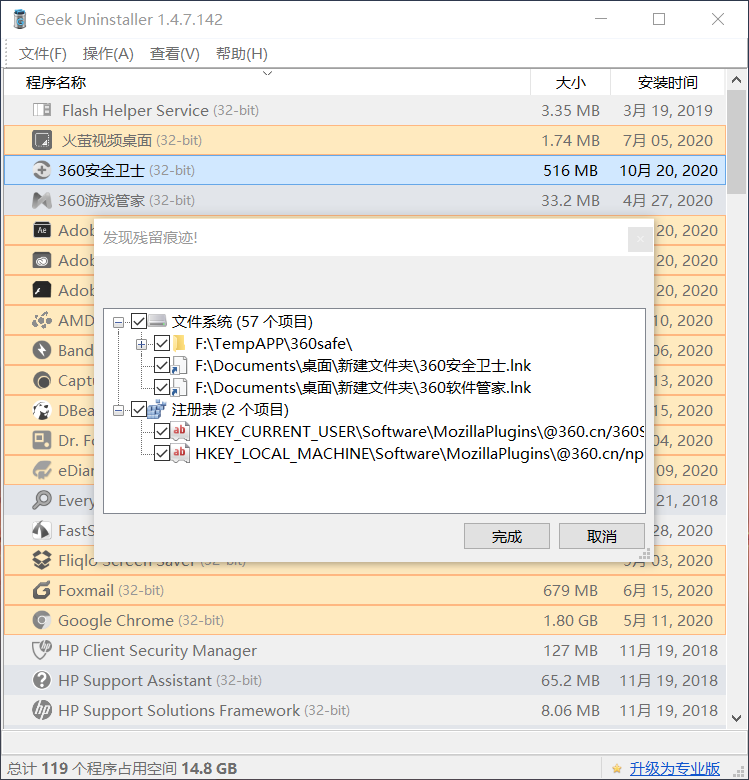Click the HP Support Solutions Framework icon
The height and width of the screenshot is (780, 749).
(42, 710)
